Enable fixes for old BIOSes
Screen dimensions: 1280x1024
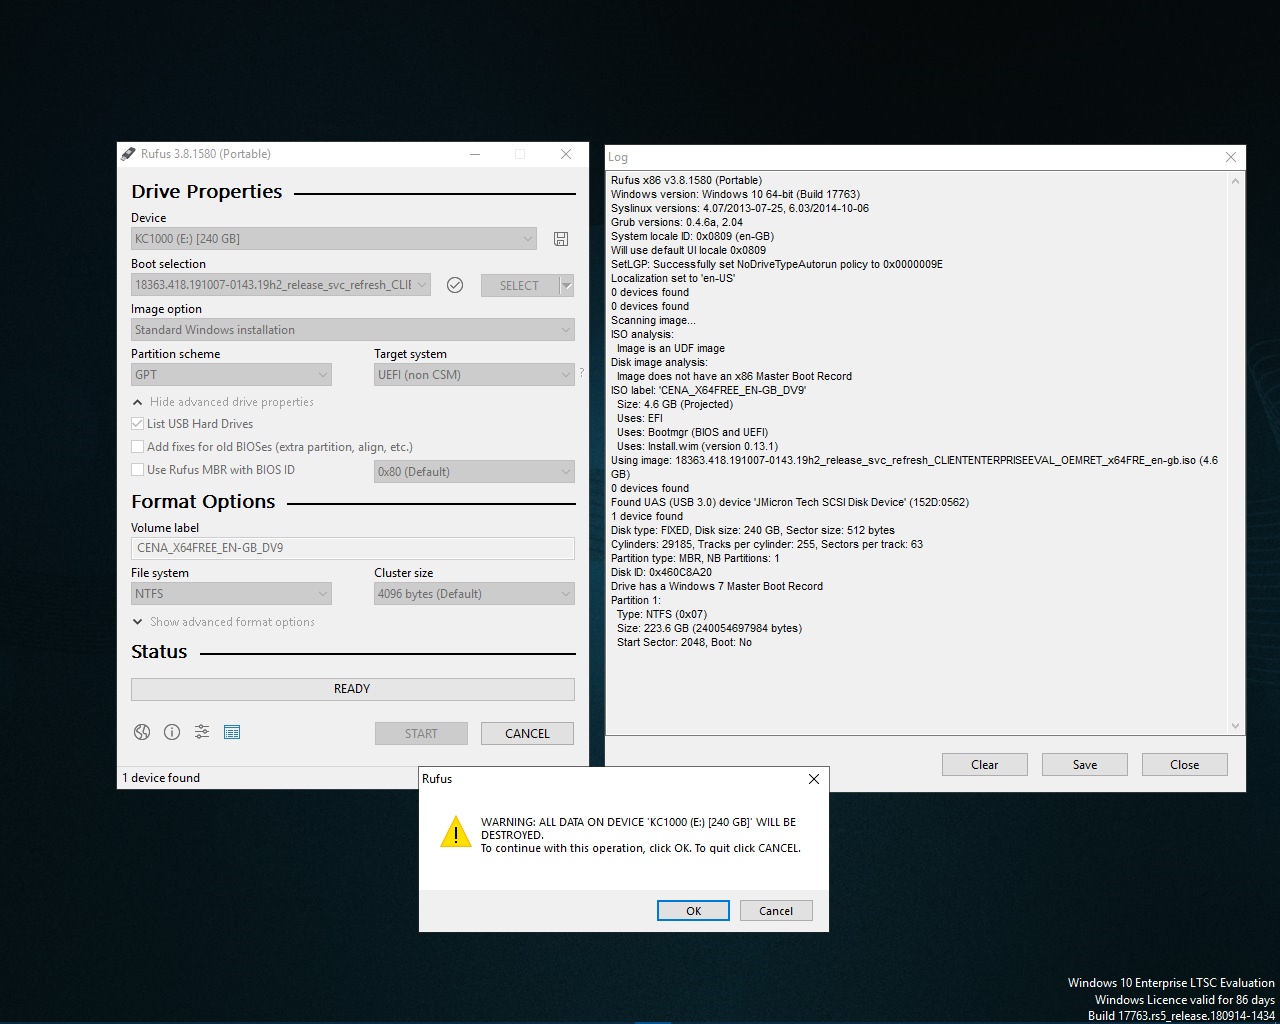[x=137, y=446]
